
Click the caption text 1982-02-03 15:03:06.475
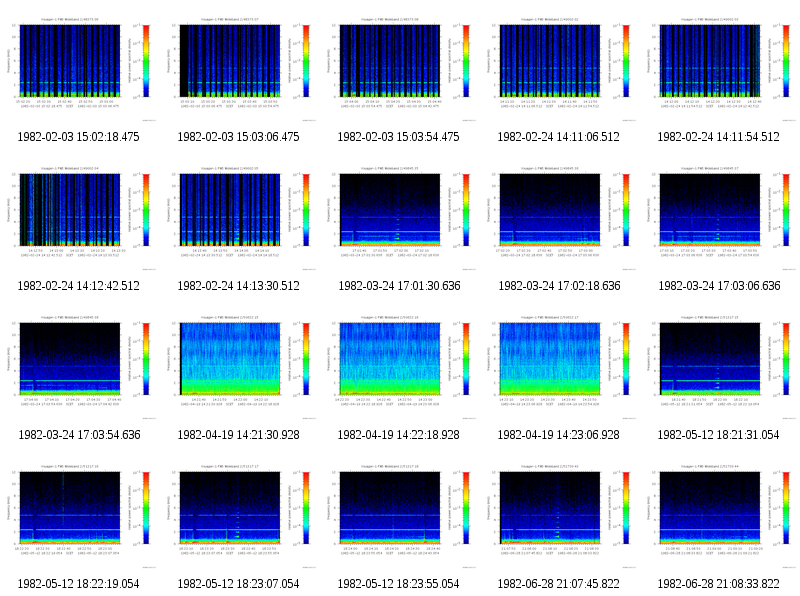tap(238, 137)
